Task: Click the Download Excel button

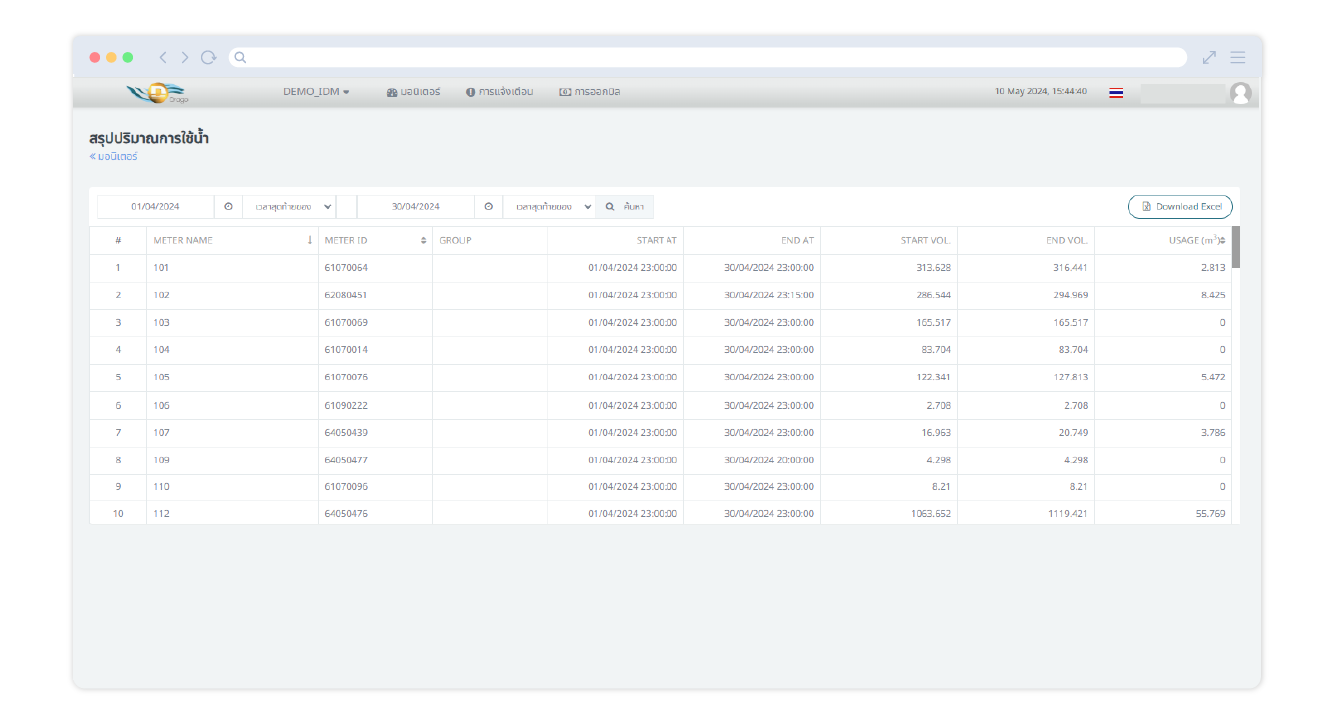Action: point(1180,207)
